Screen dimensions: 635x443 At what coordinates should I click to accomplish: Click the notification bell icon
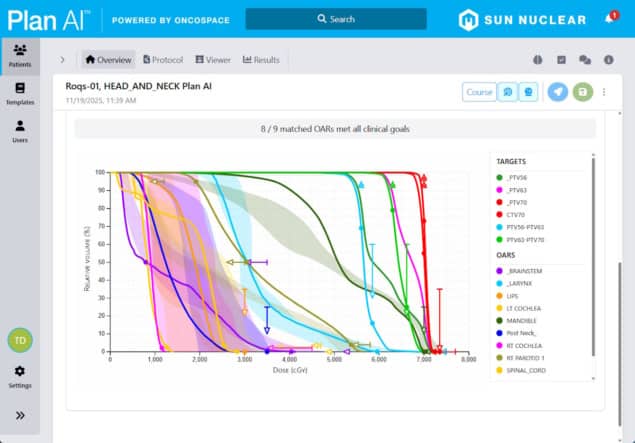click(x=610, y=19)
